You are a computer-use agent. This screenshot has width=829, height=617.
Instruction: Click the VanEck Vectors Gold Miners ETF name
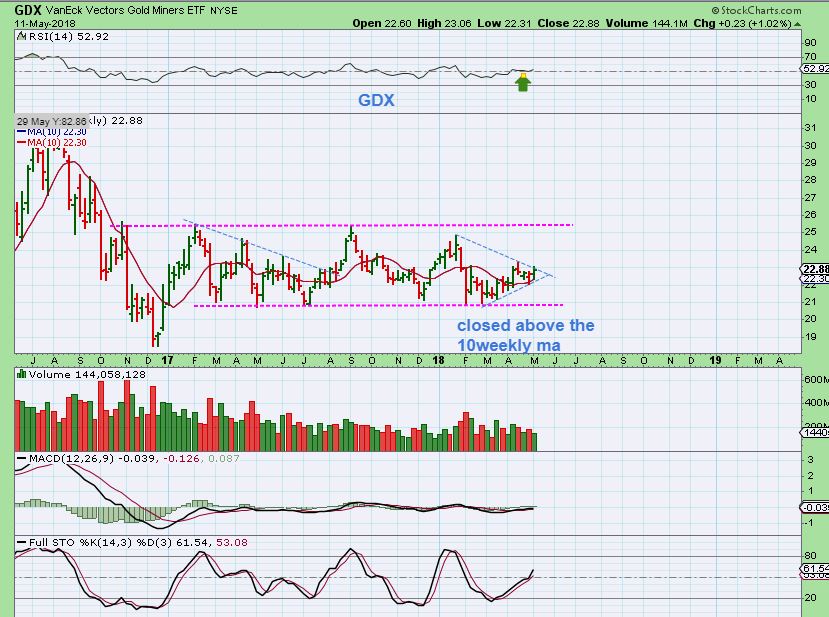[126, 10]
